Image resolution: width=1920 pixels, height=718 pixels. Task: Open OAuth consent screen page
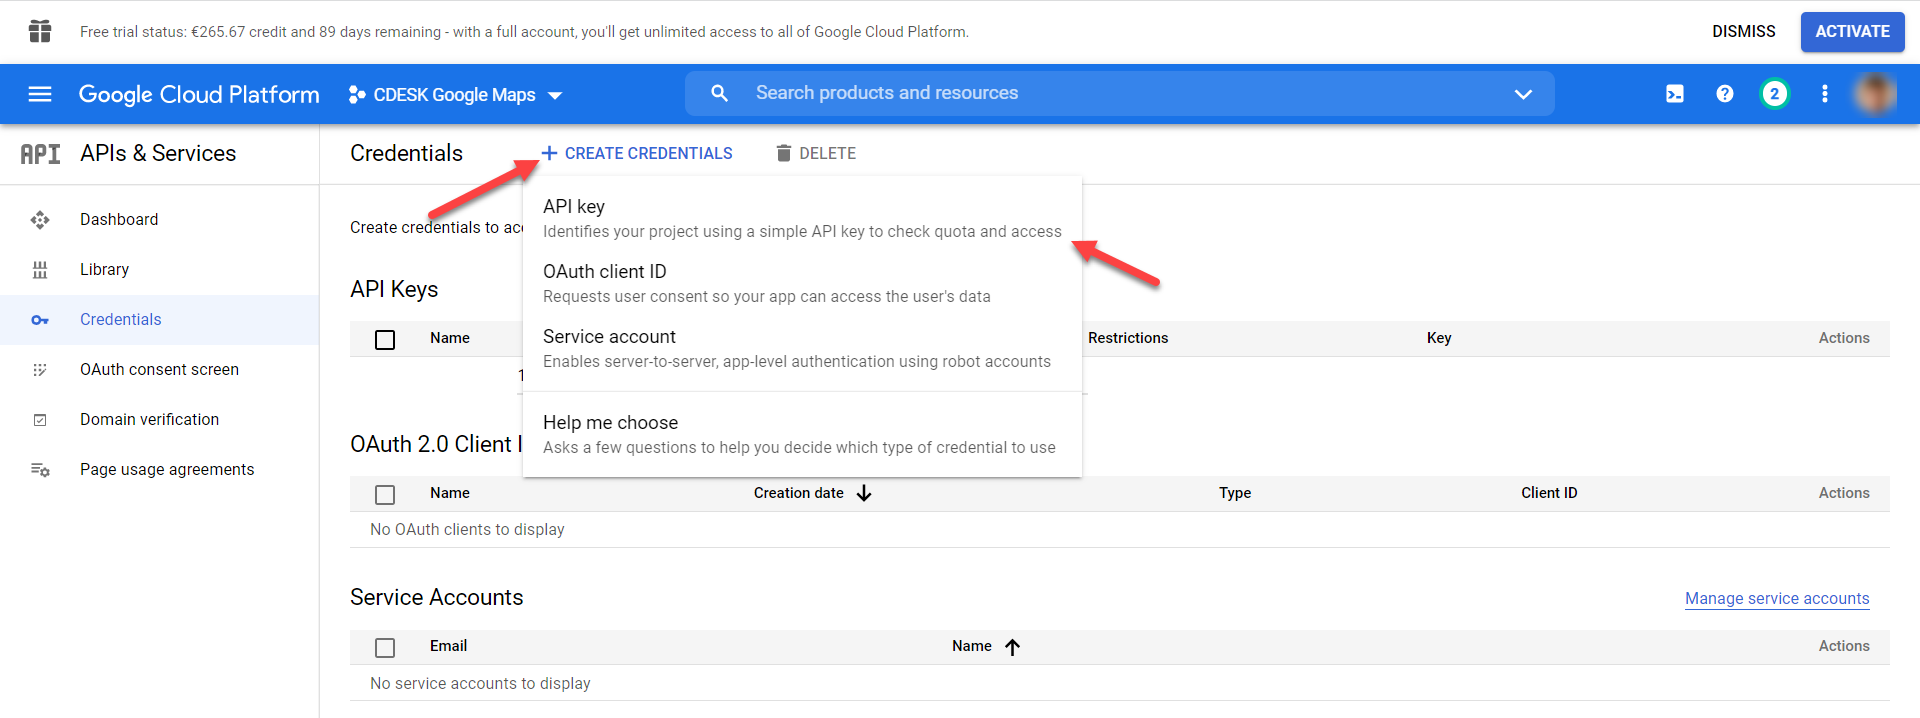tap(160, 370)
